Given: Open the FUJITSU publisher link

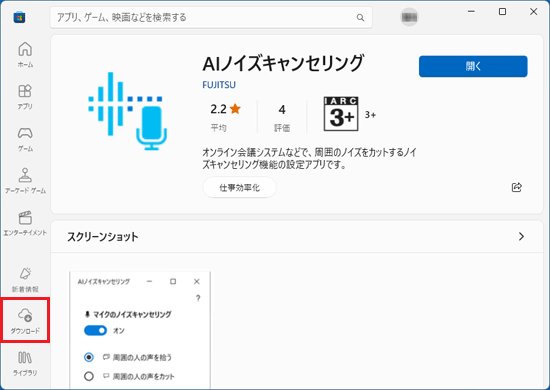Looking at the screenshot, I should coord(219,85).
